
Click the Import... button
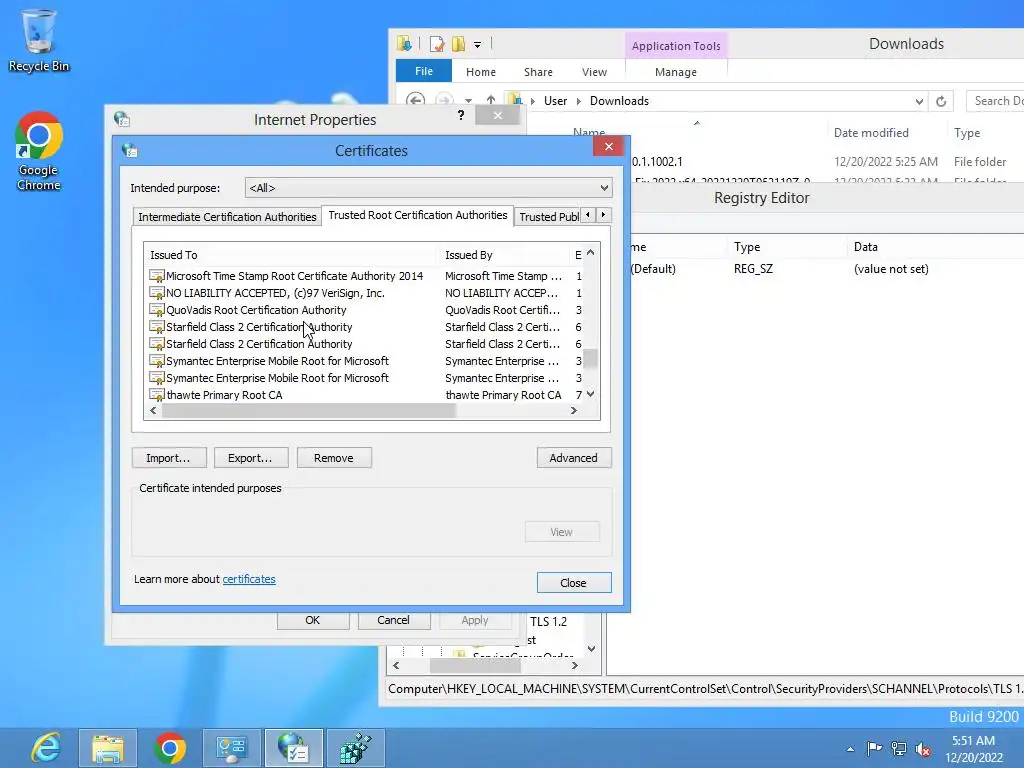point(168,458)
